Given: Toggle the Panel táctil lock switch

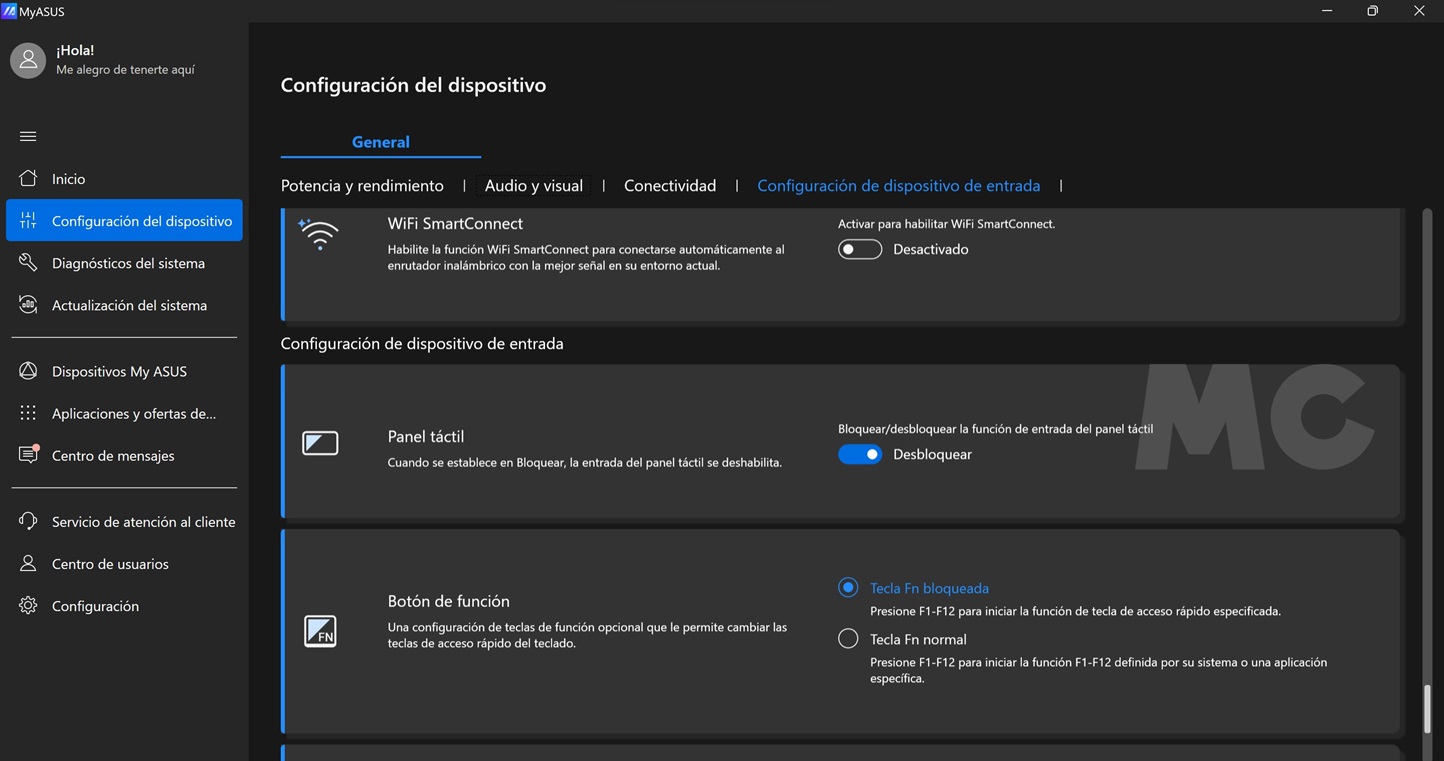Looking at the screenshot, I should (860, 455).
